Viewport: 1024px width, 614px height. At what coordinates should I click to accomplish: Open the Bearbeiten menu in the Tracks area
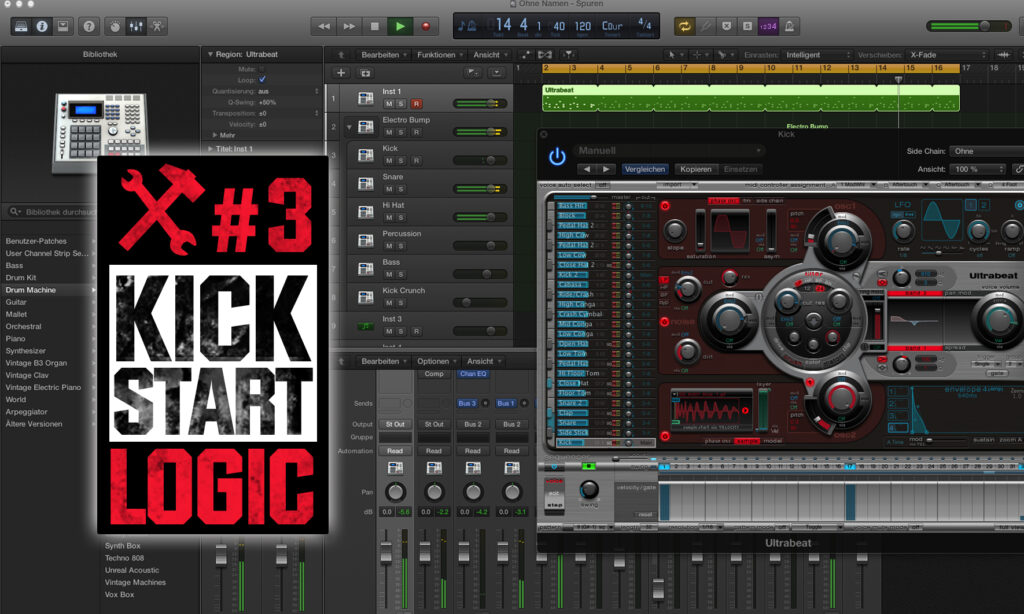point(384,55)
